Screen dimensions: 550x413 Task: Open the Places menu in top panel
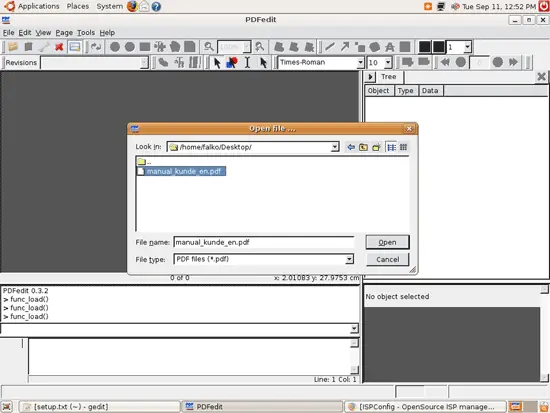click(78, 6)
